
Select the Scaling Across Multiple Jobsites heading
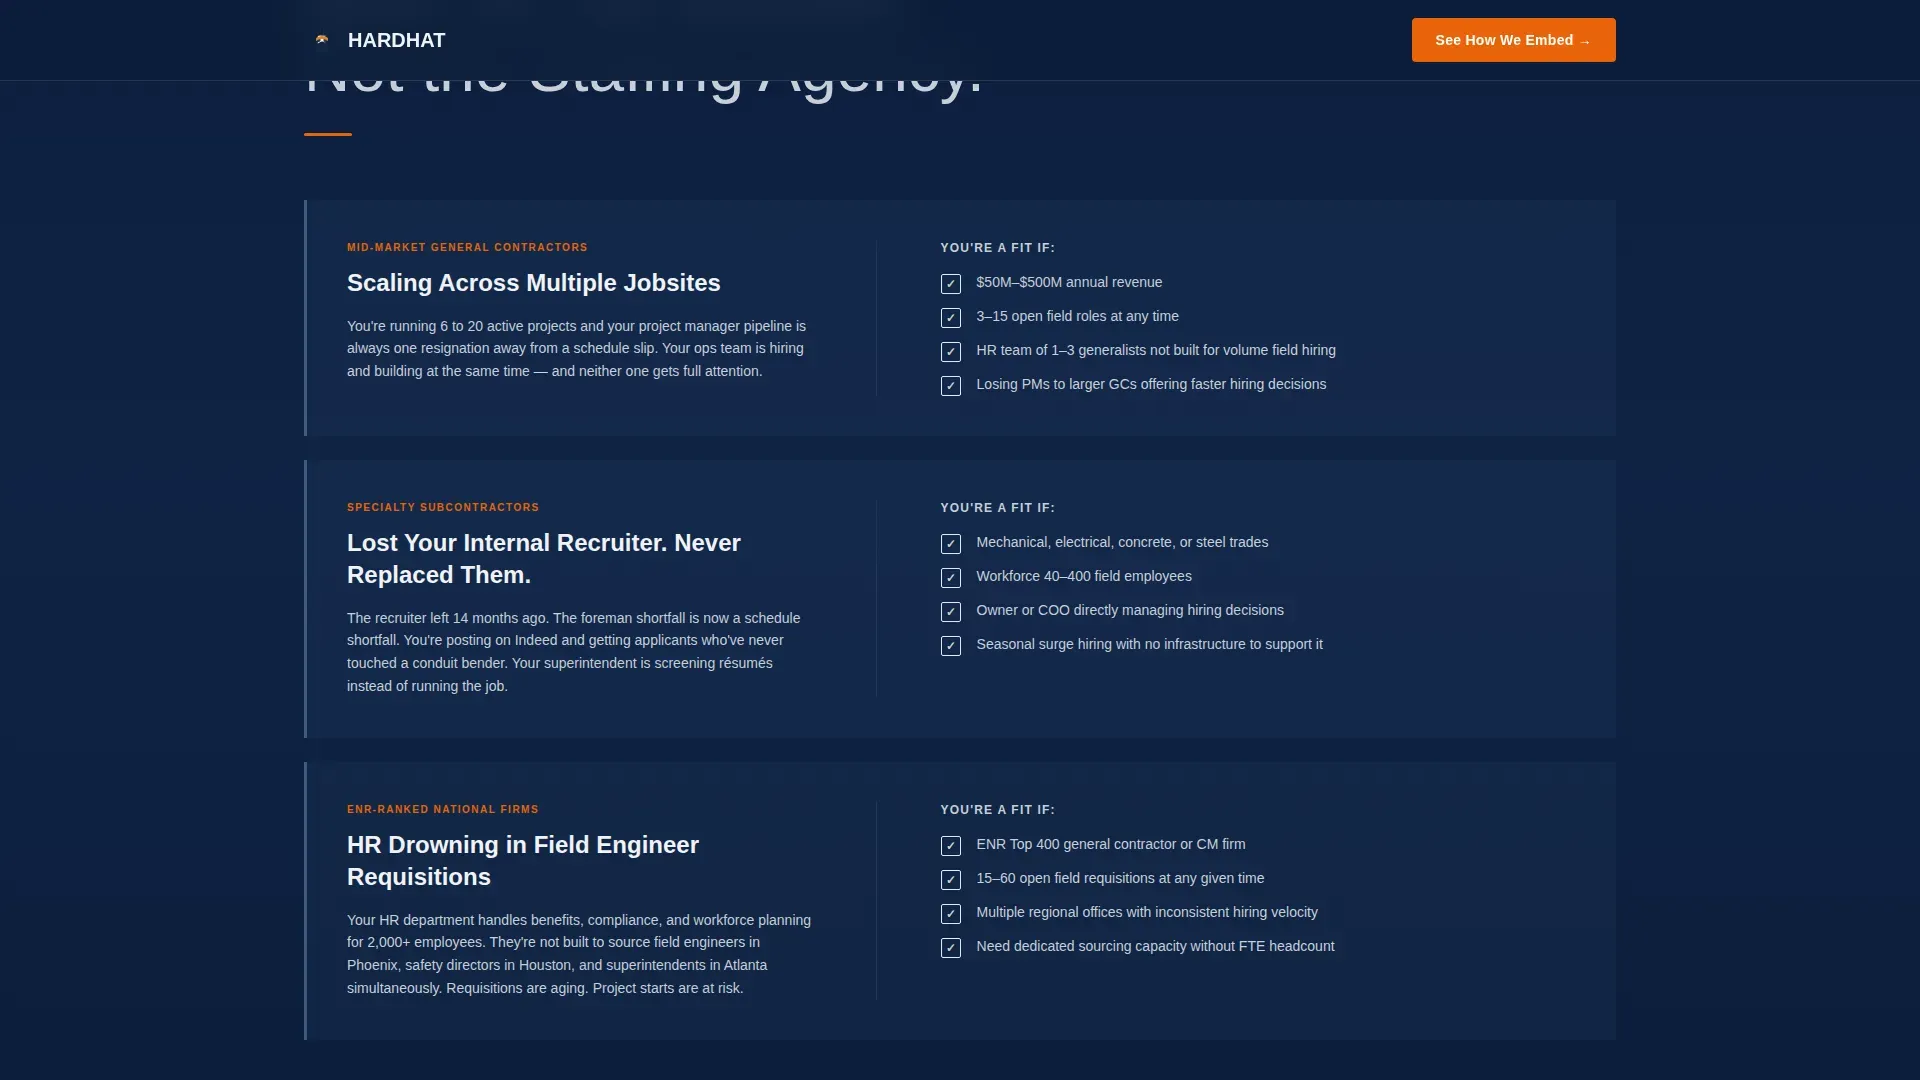pyautogui.click(x=533, y=283)
